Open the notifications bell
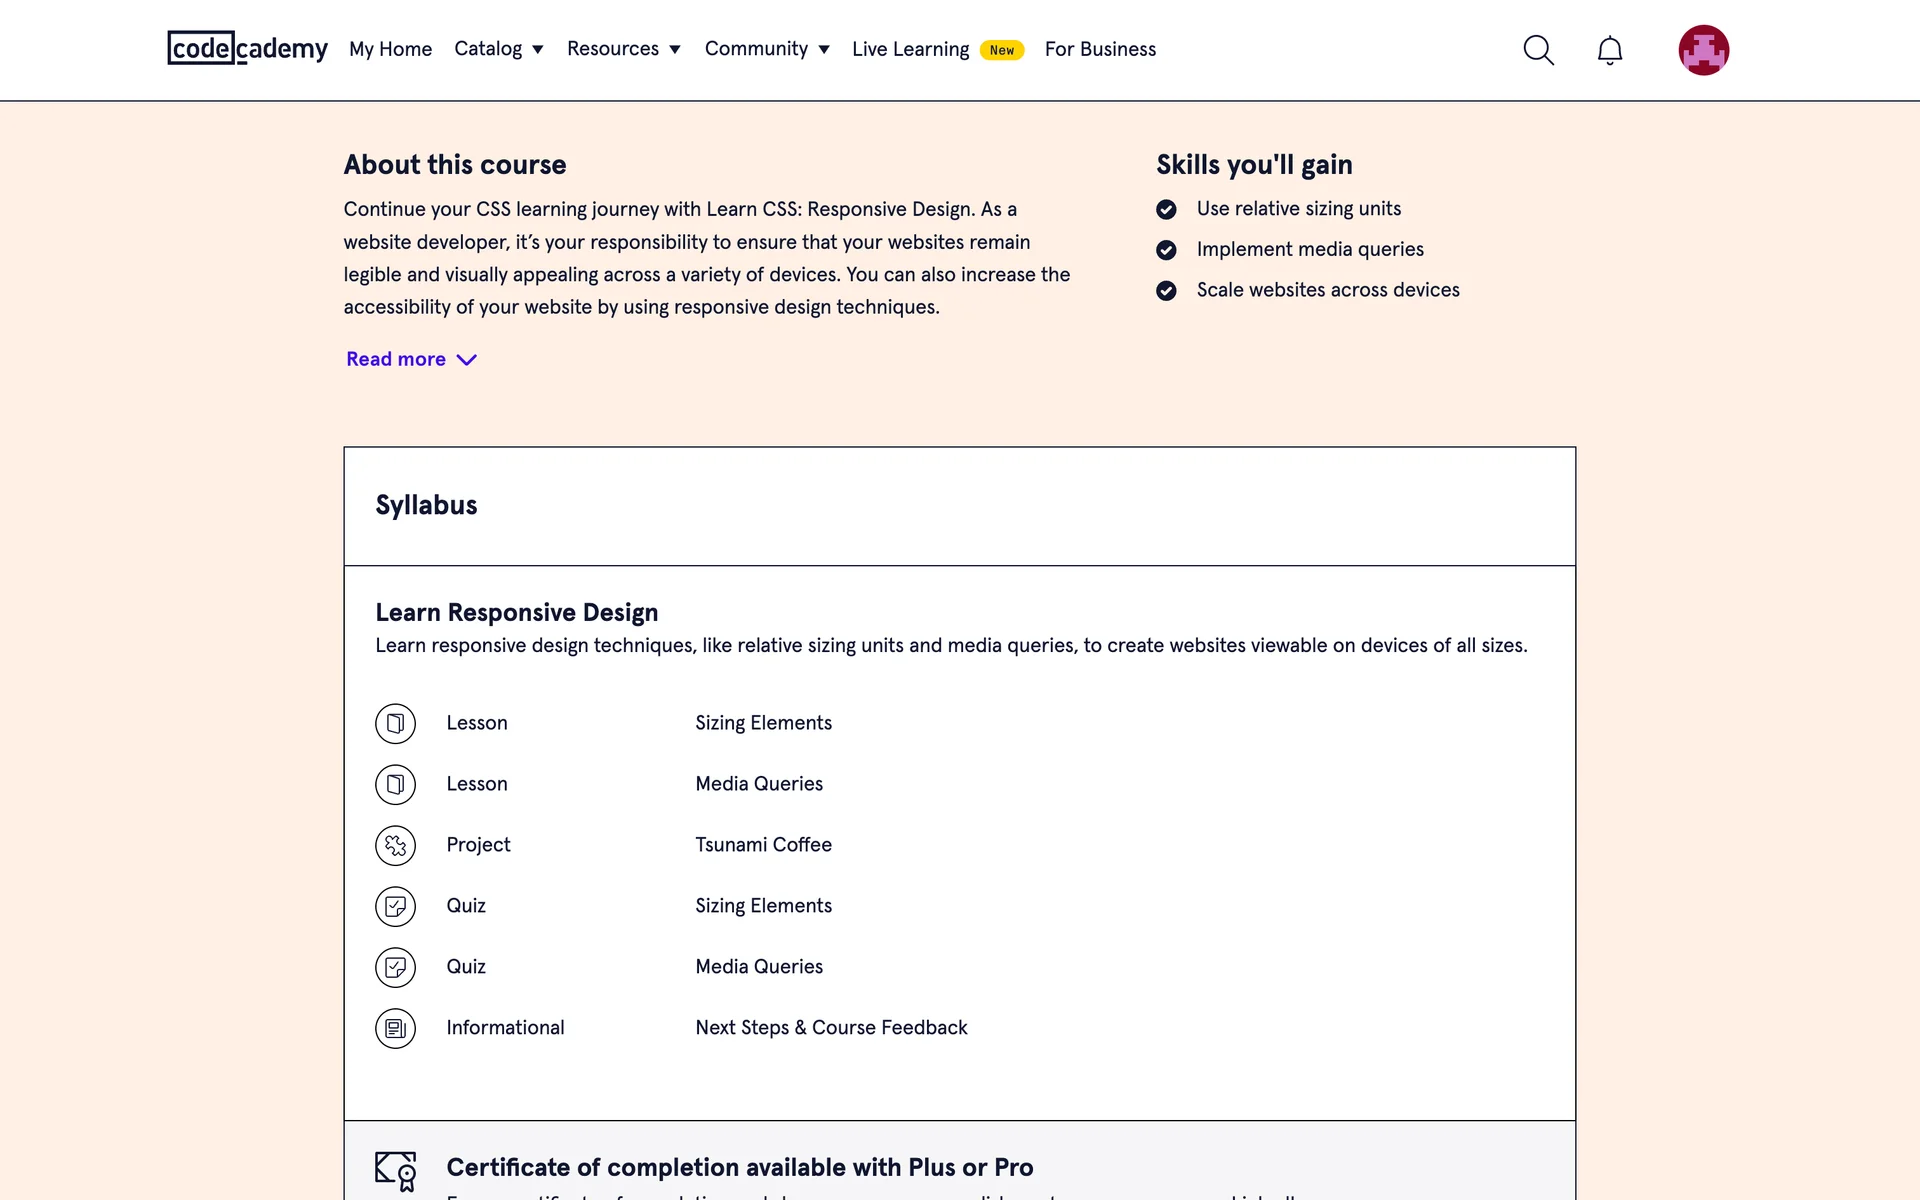Screen dimensions: 1920x1200 coord(1609,50)
